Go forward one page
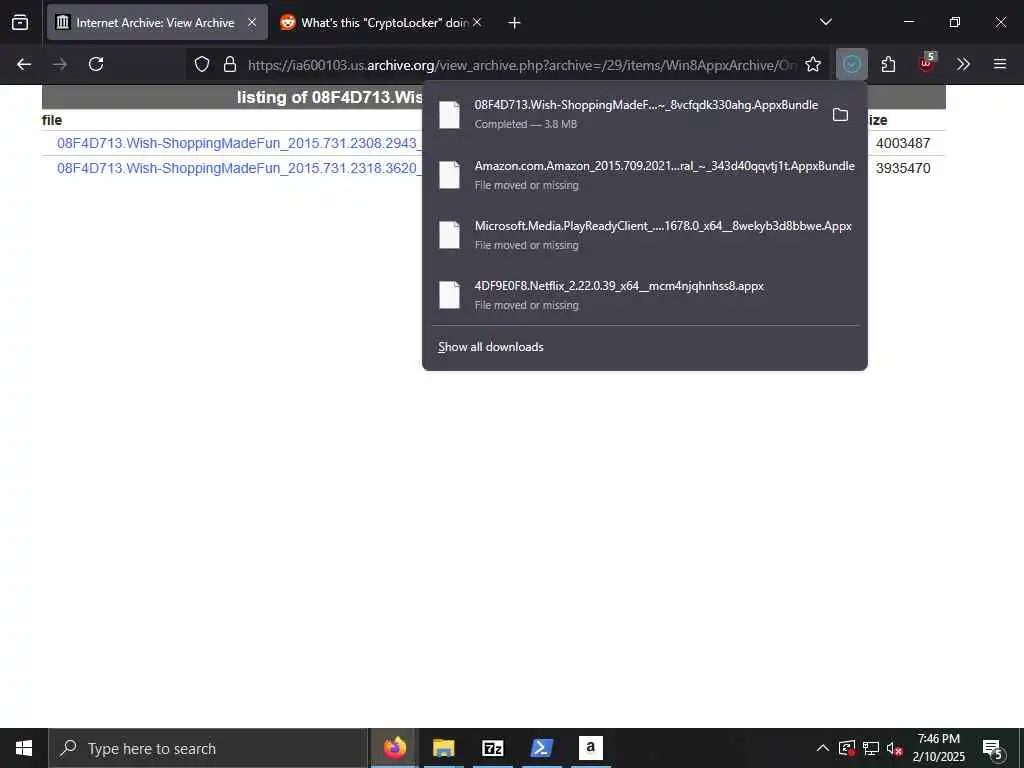The width and height of the screenshot is (1024, 768). pos(60,65)
